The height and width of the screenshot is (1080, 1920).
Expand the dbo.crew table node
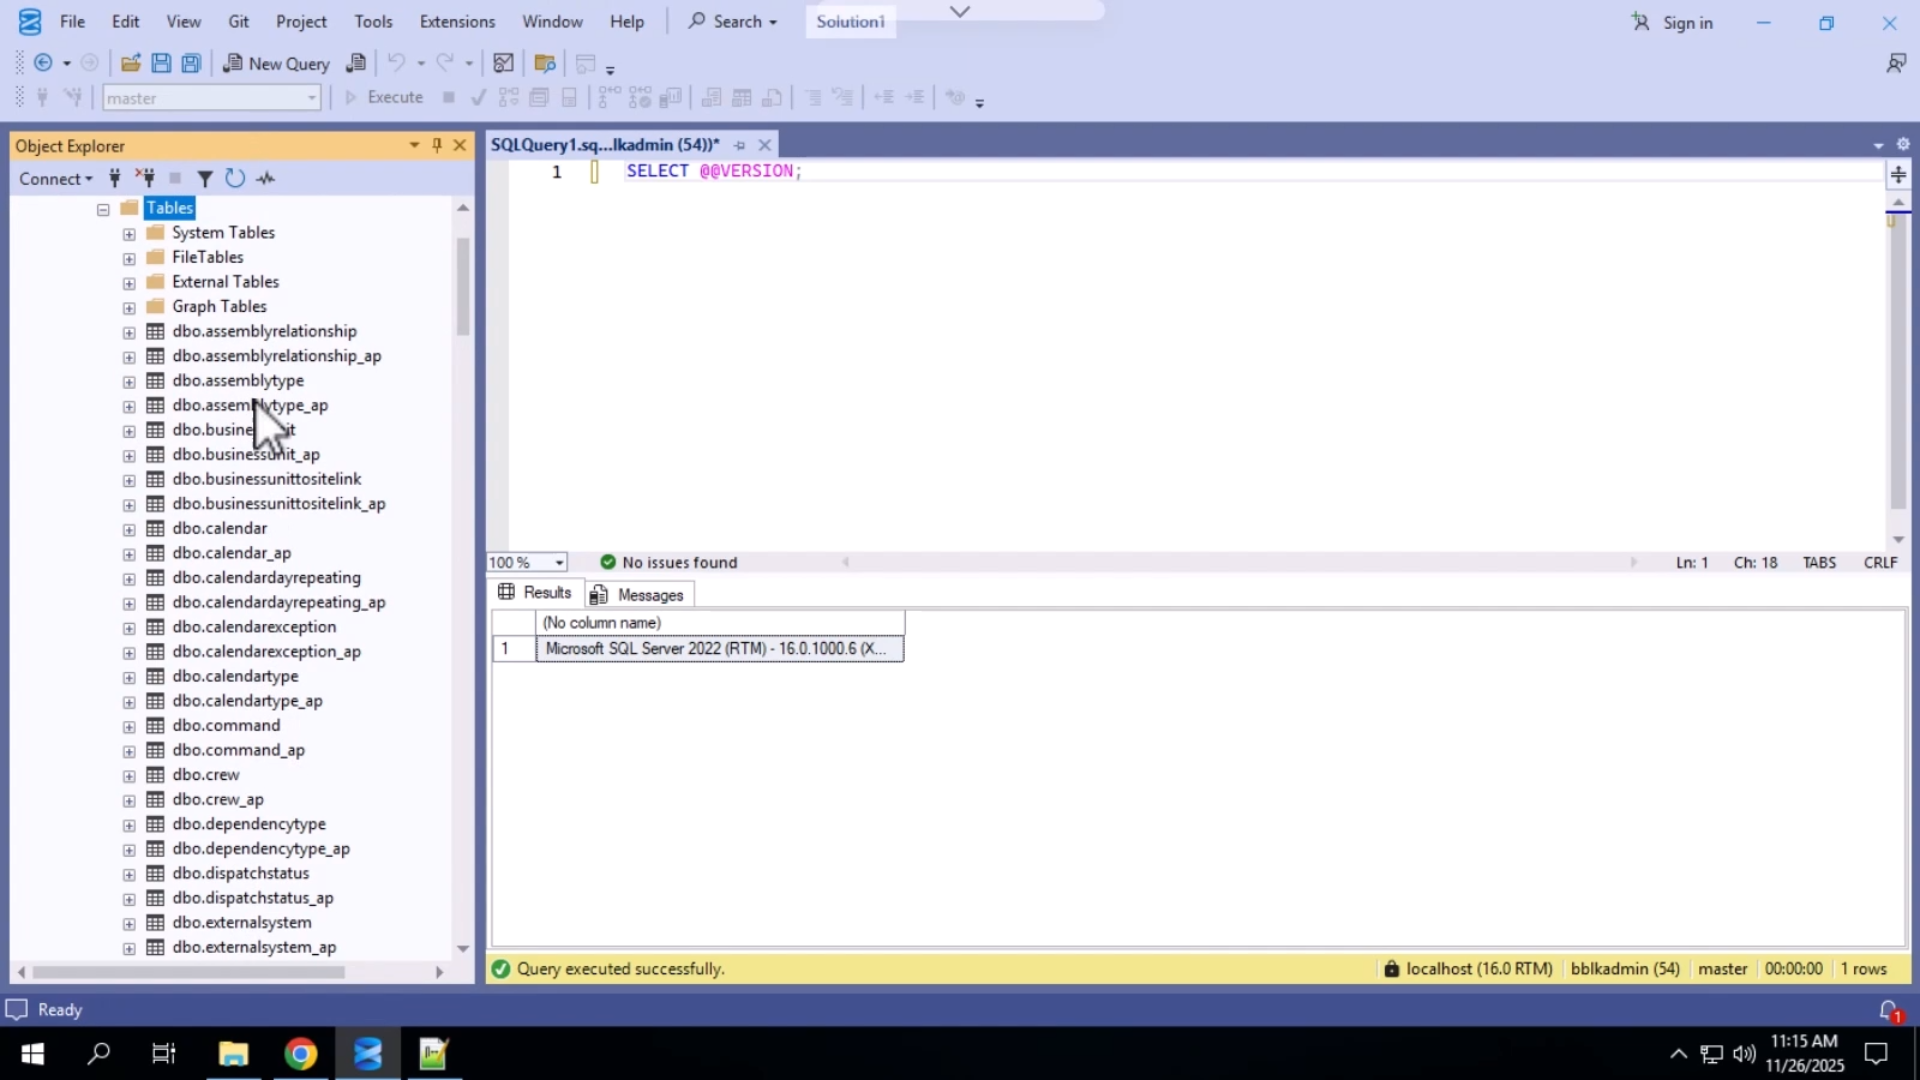pos(129,776)
